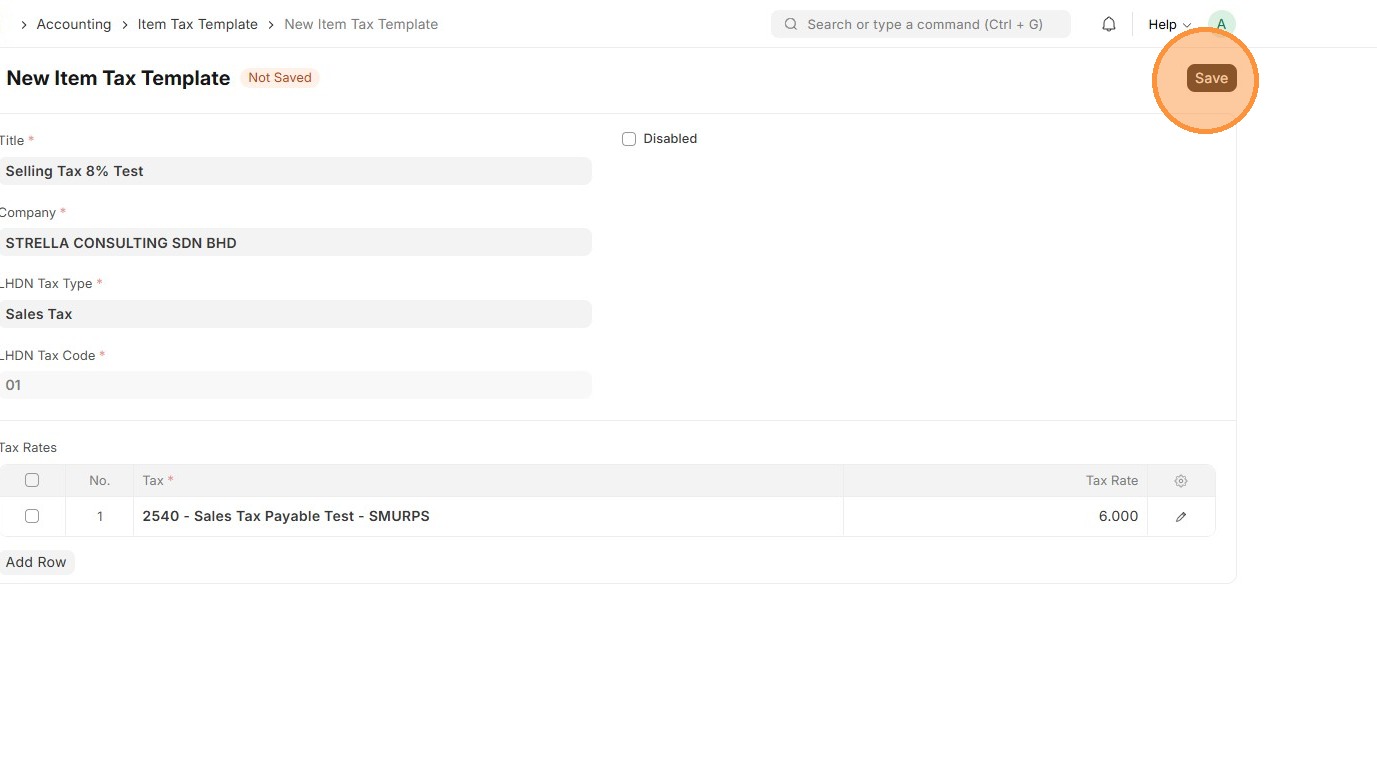
Task: Select the Sales Tax Payable Test account cell
Action: tap(487, 517)
